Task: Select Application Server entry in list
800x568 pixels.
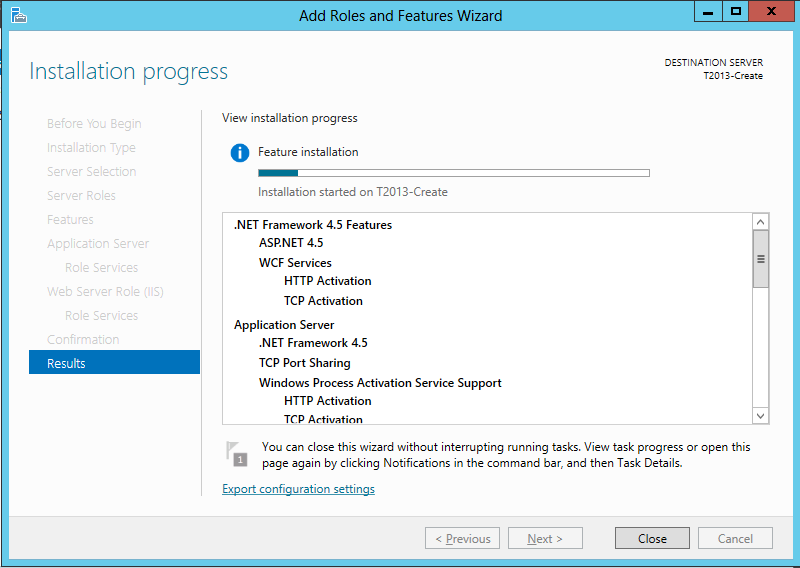Action: tap(284, 325)
